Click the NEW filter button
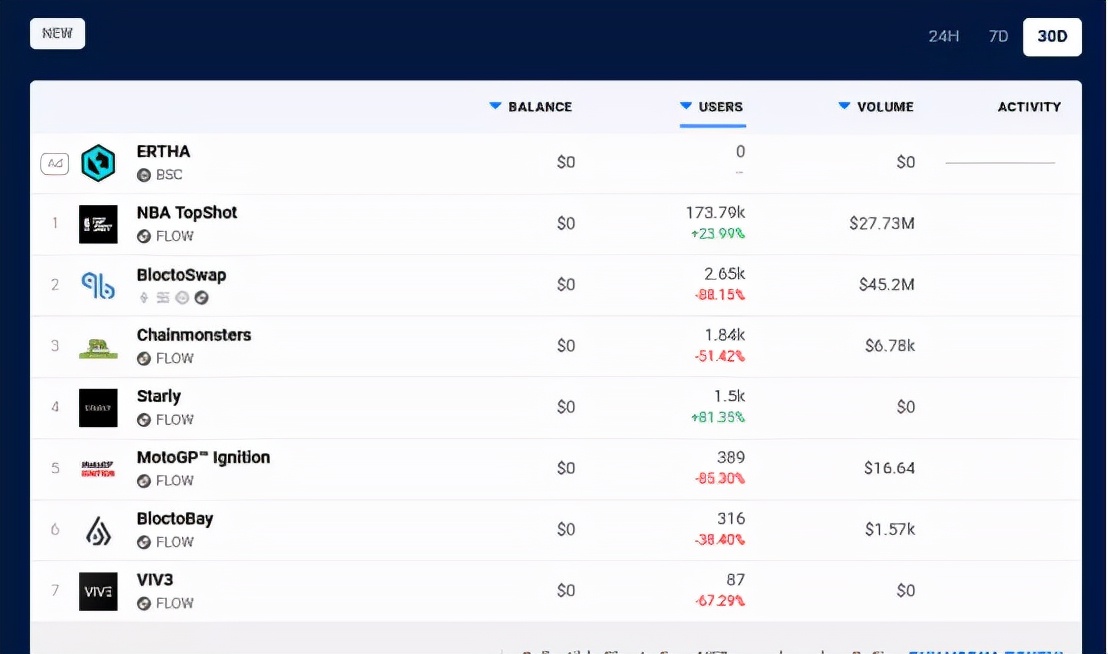This screenshot has height=654, width=1108. (x=57, y=33)
